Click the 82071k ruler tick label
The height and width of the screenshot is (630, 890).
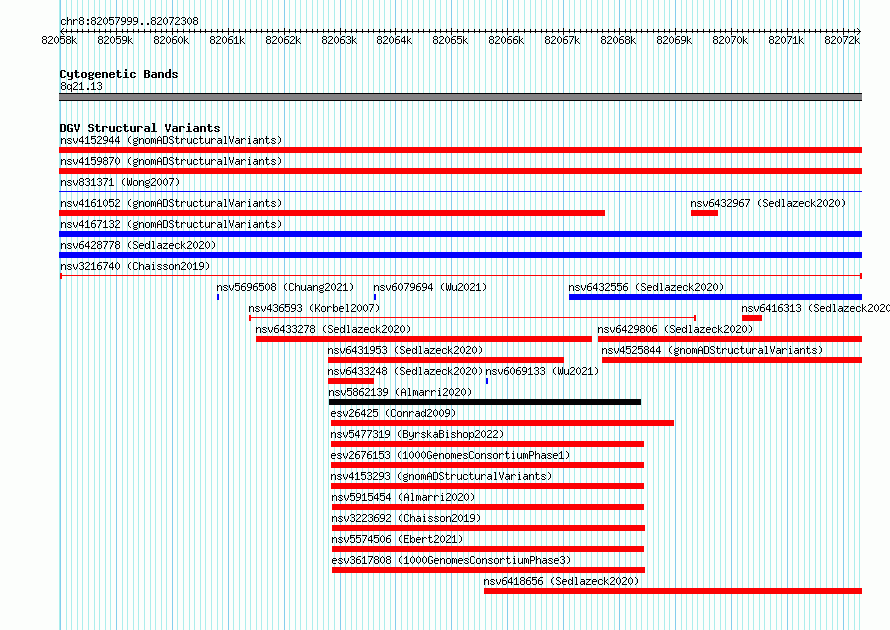coord(786,40)
